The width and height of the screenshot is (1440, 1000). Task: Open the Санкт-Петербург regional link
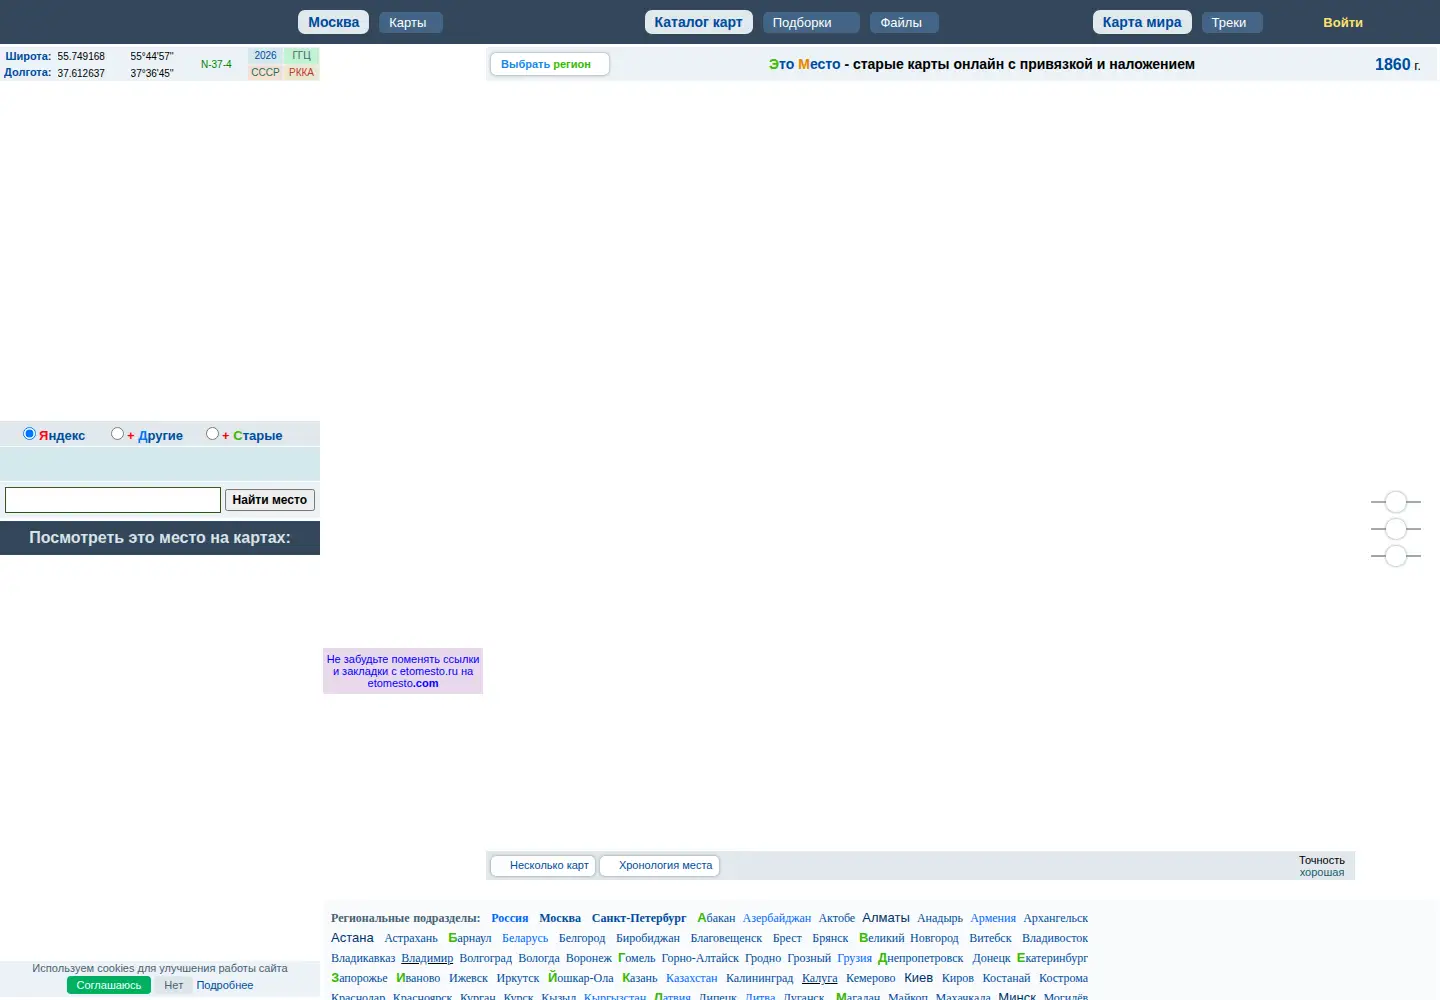click(639, 918)
